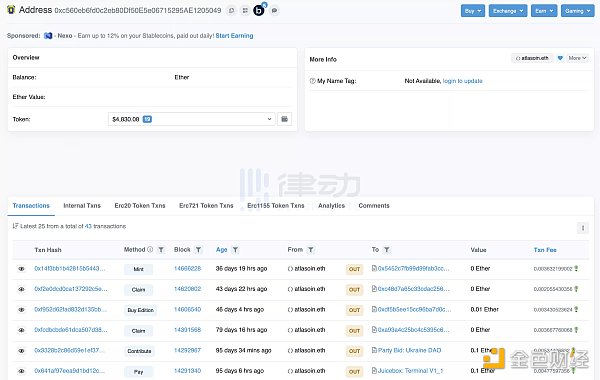Click the Method column info icon

click(150, 250)
